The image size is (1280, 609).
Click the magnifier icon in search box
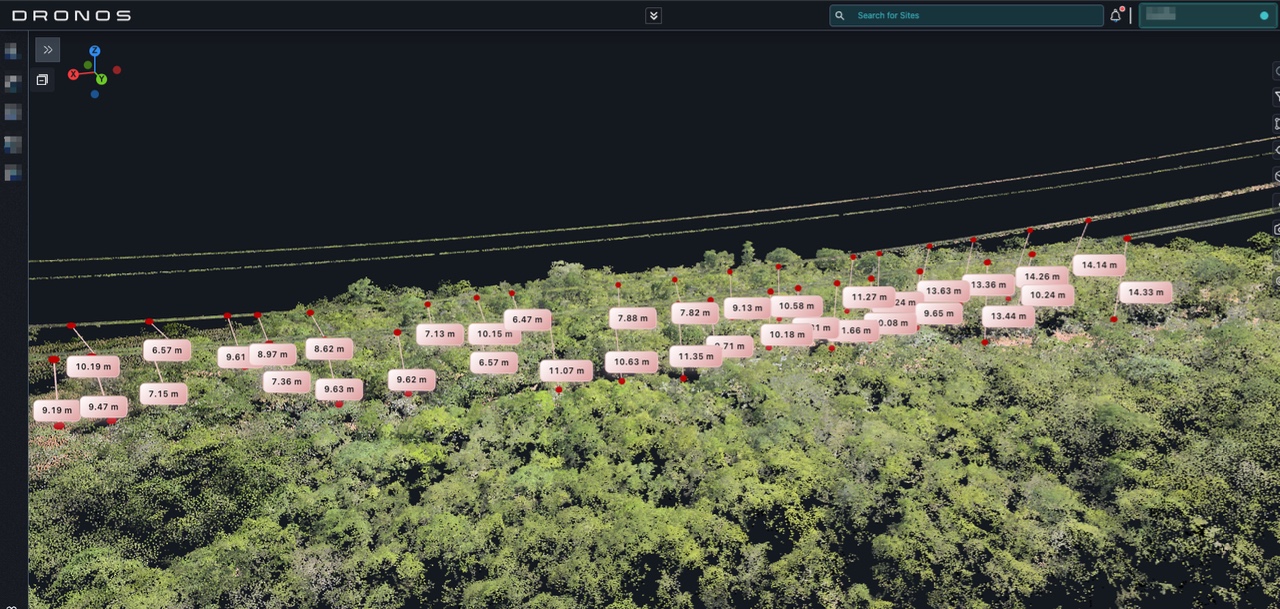point(840,16)
